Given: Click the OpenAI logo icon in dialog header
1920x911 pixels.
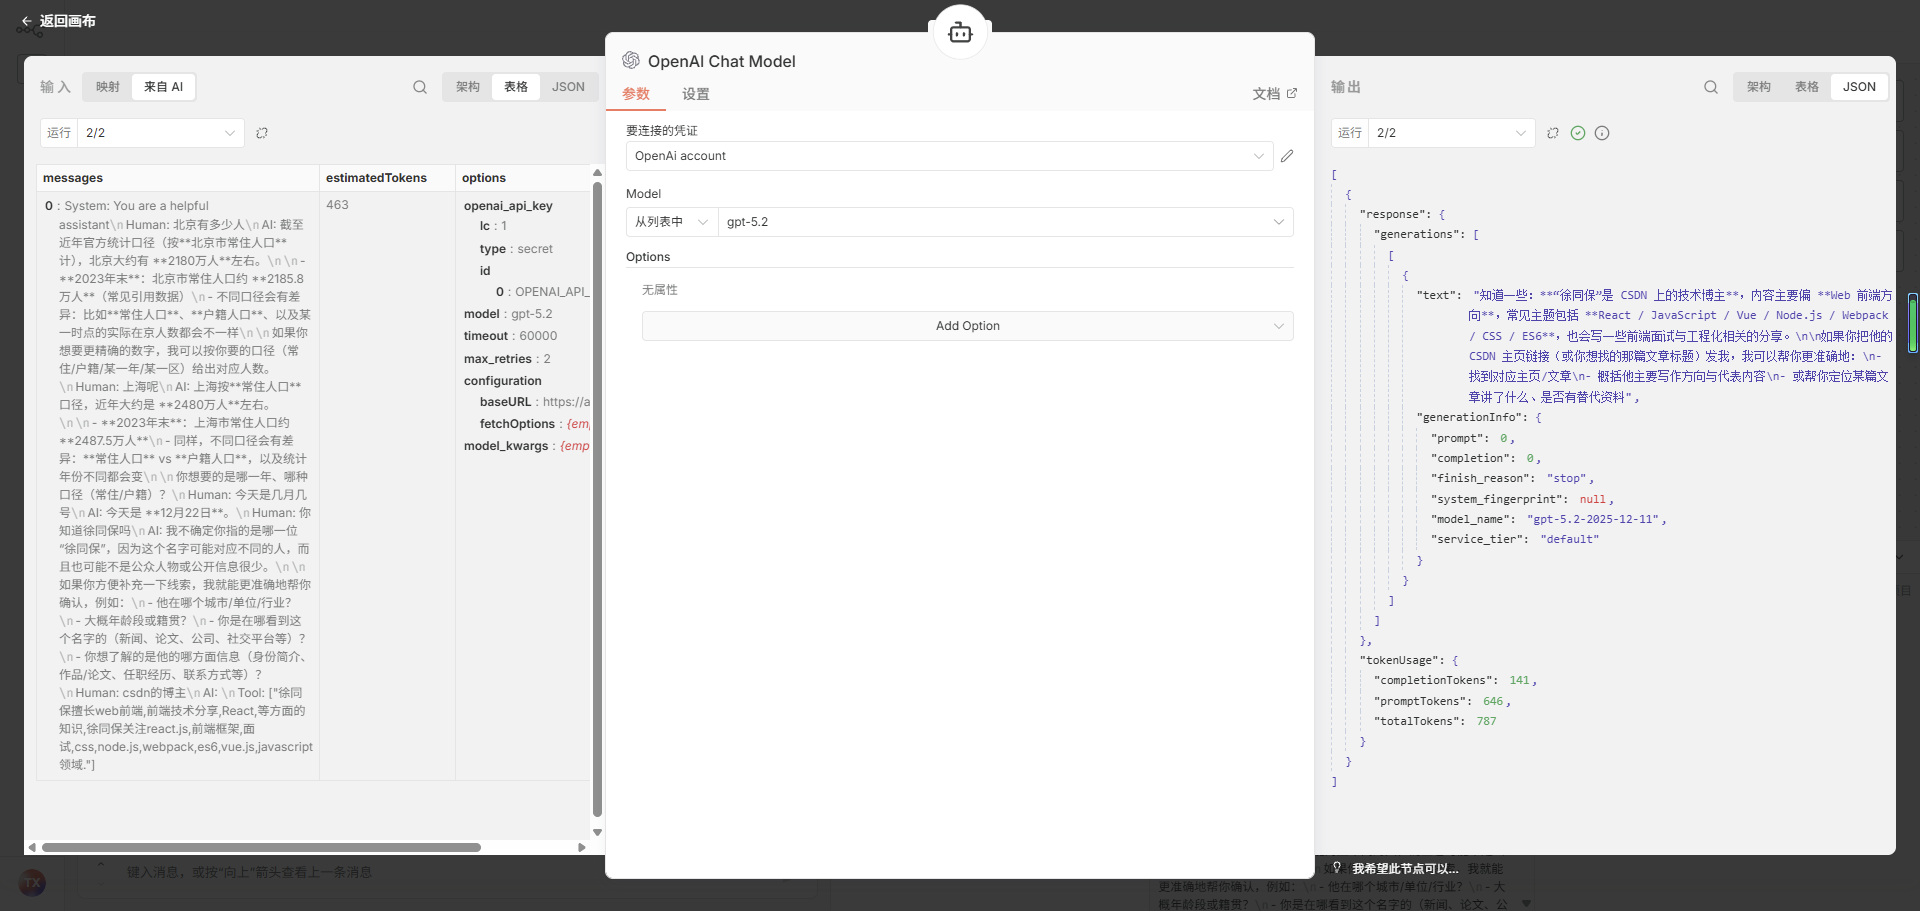Looking at the screenshot, I should (631, 61).
